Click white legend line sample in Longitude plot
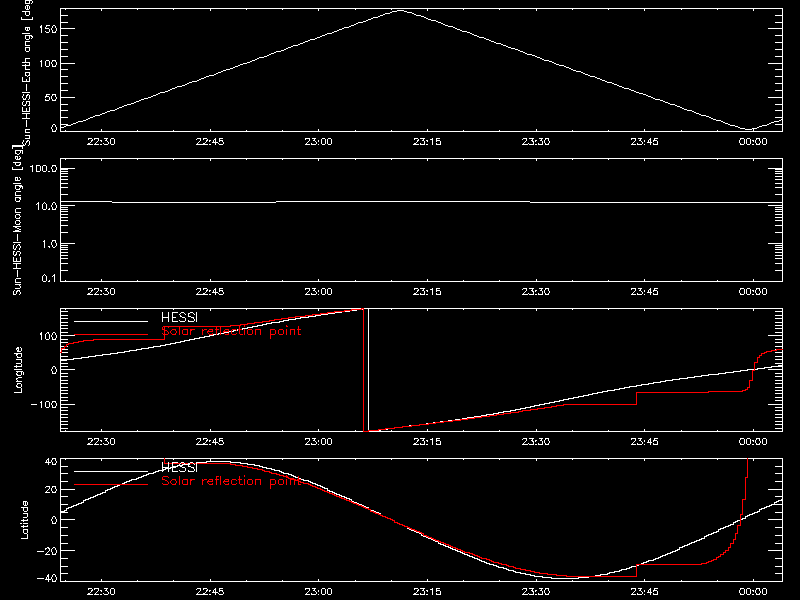 click(x=111, y=321)
